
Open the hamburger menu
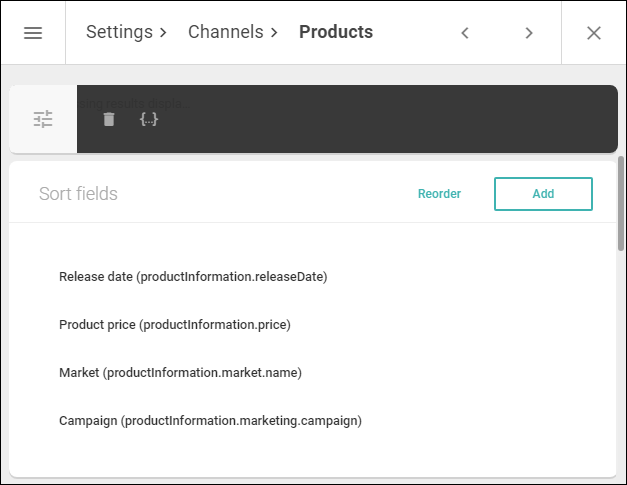[x=33, y=33]
